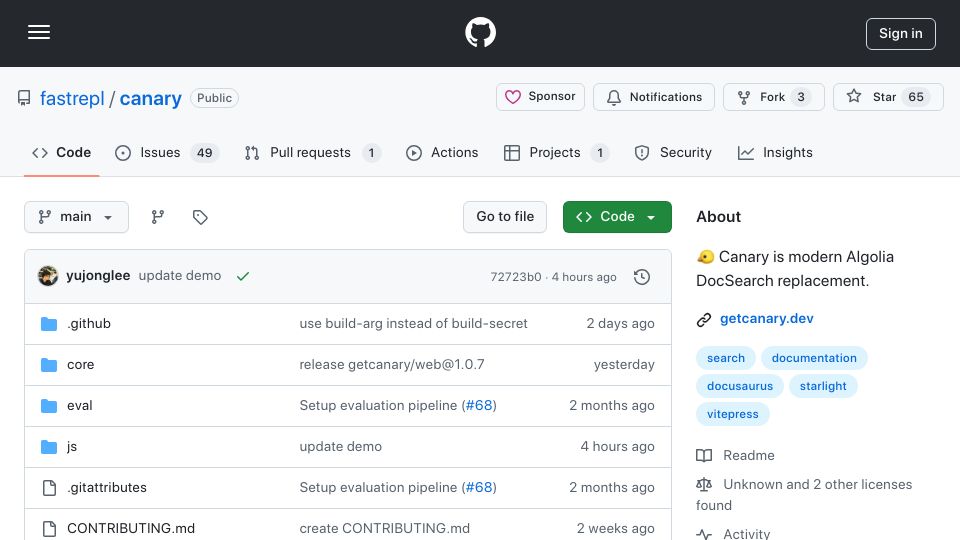Click the Readme book icon
Screen dimensions: 960x540
[x=704, y=456]
